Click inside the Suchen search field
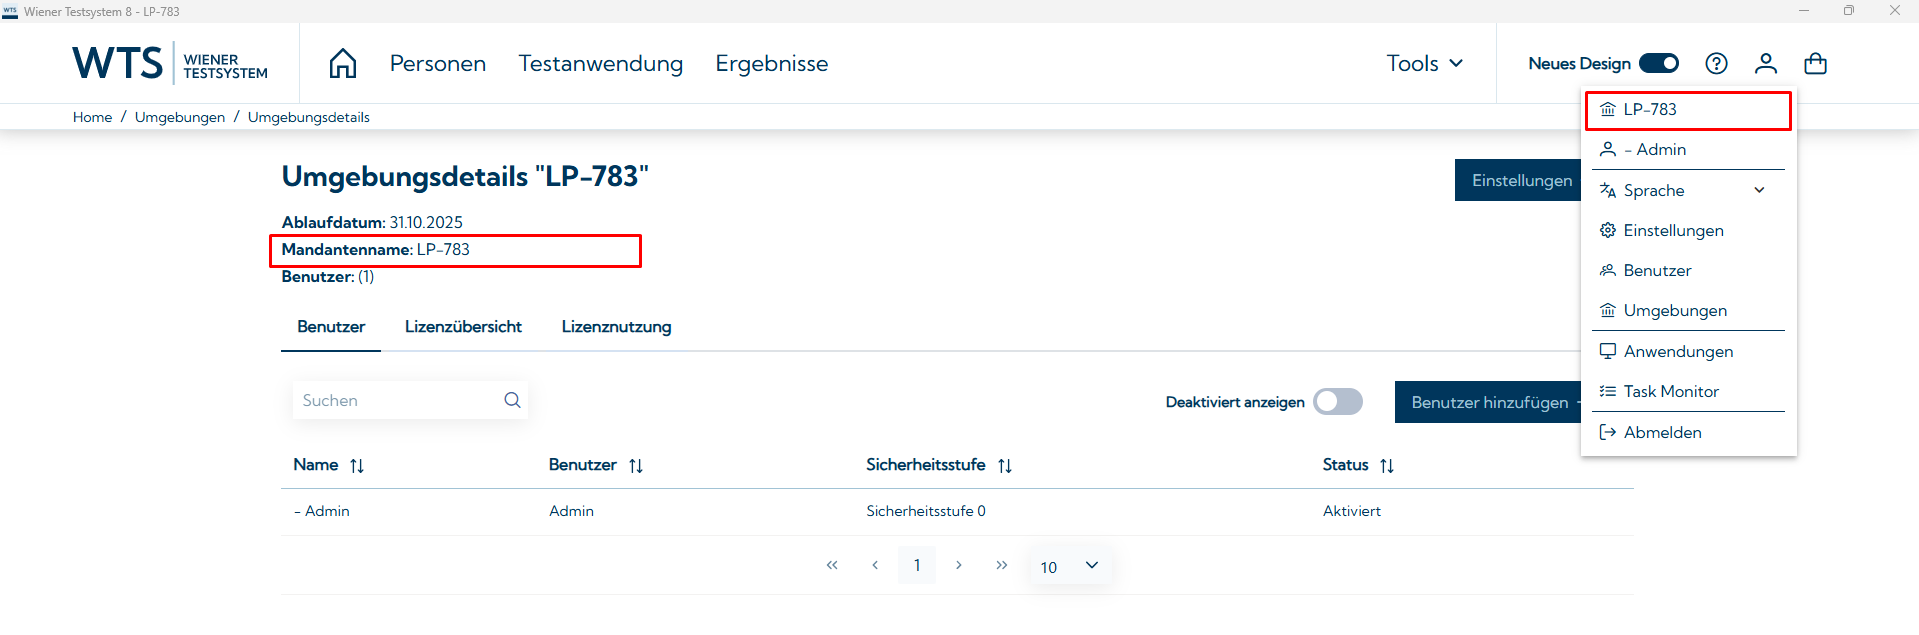Screen dimensions: 1919x635 point(390,399)
